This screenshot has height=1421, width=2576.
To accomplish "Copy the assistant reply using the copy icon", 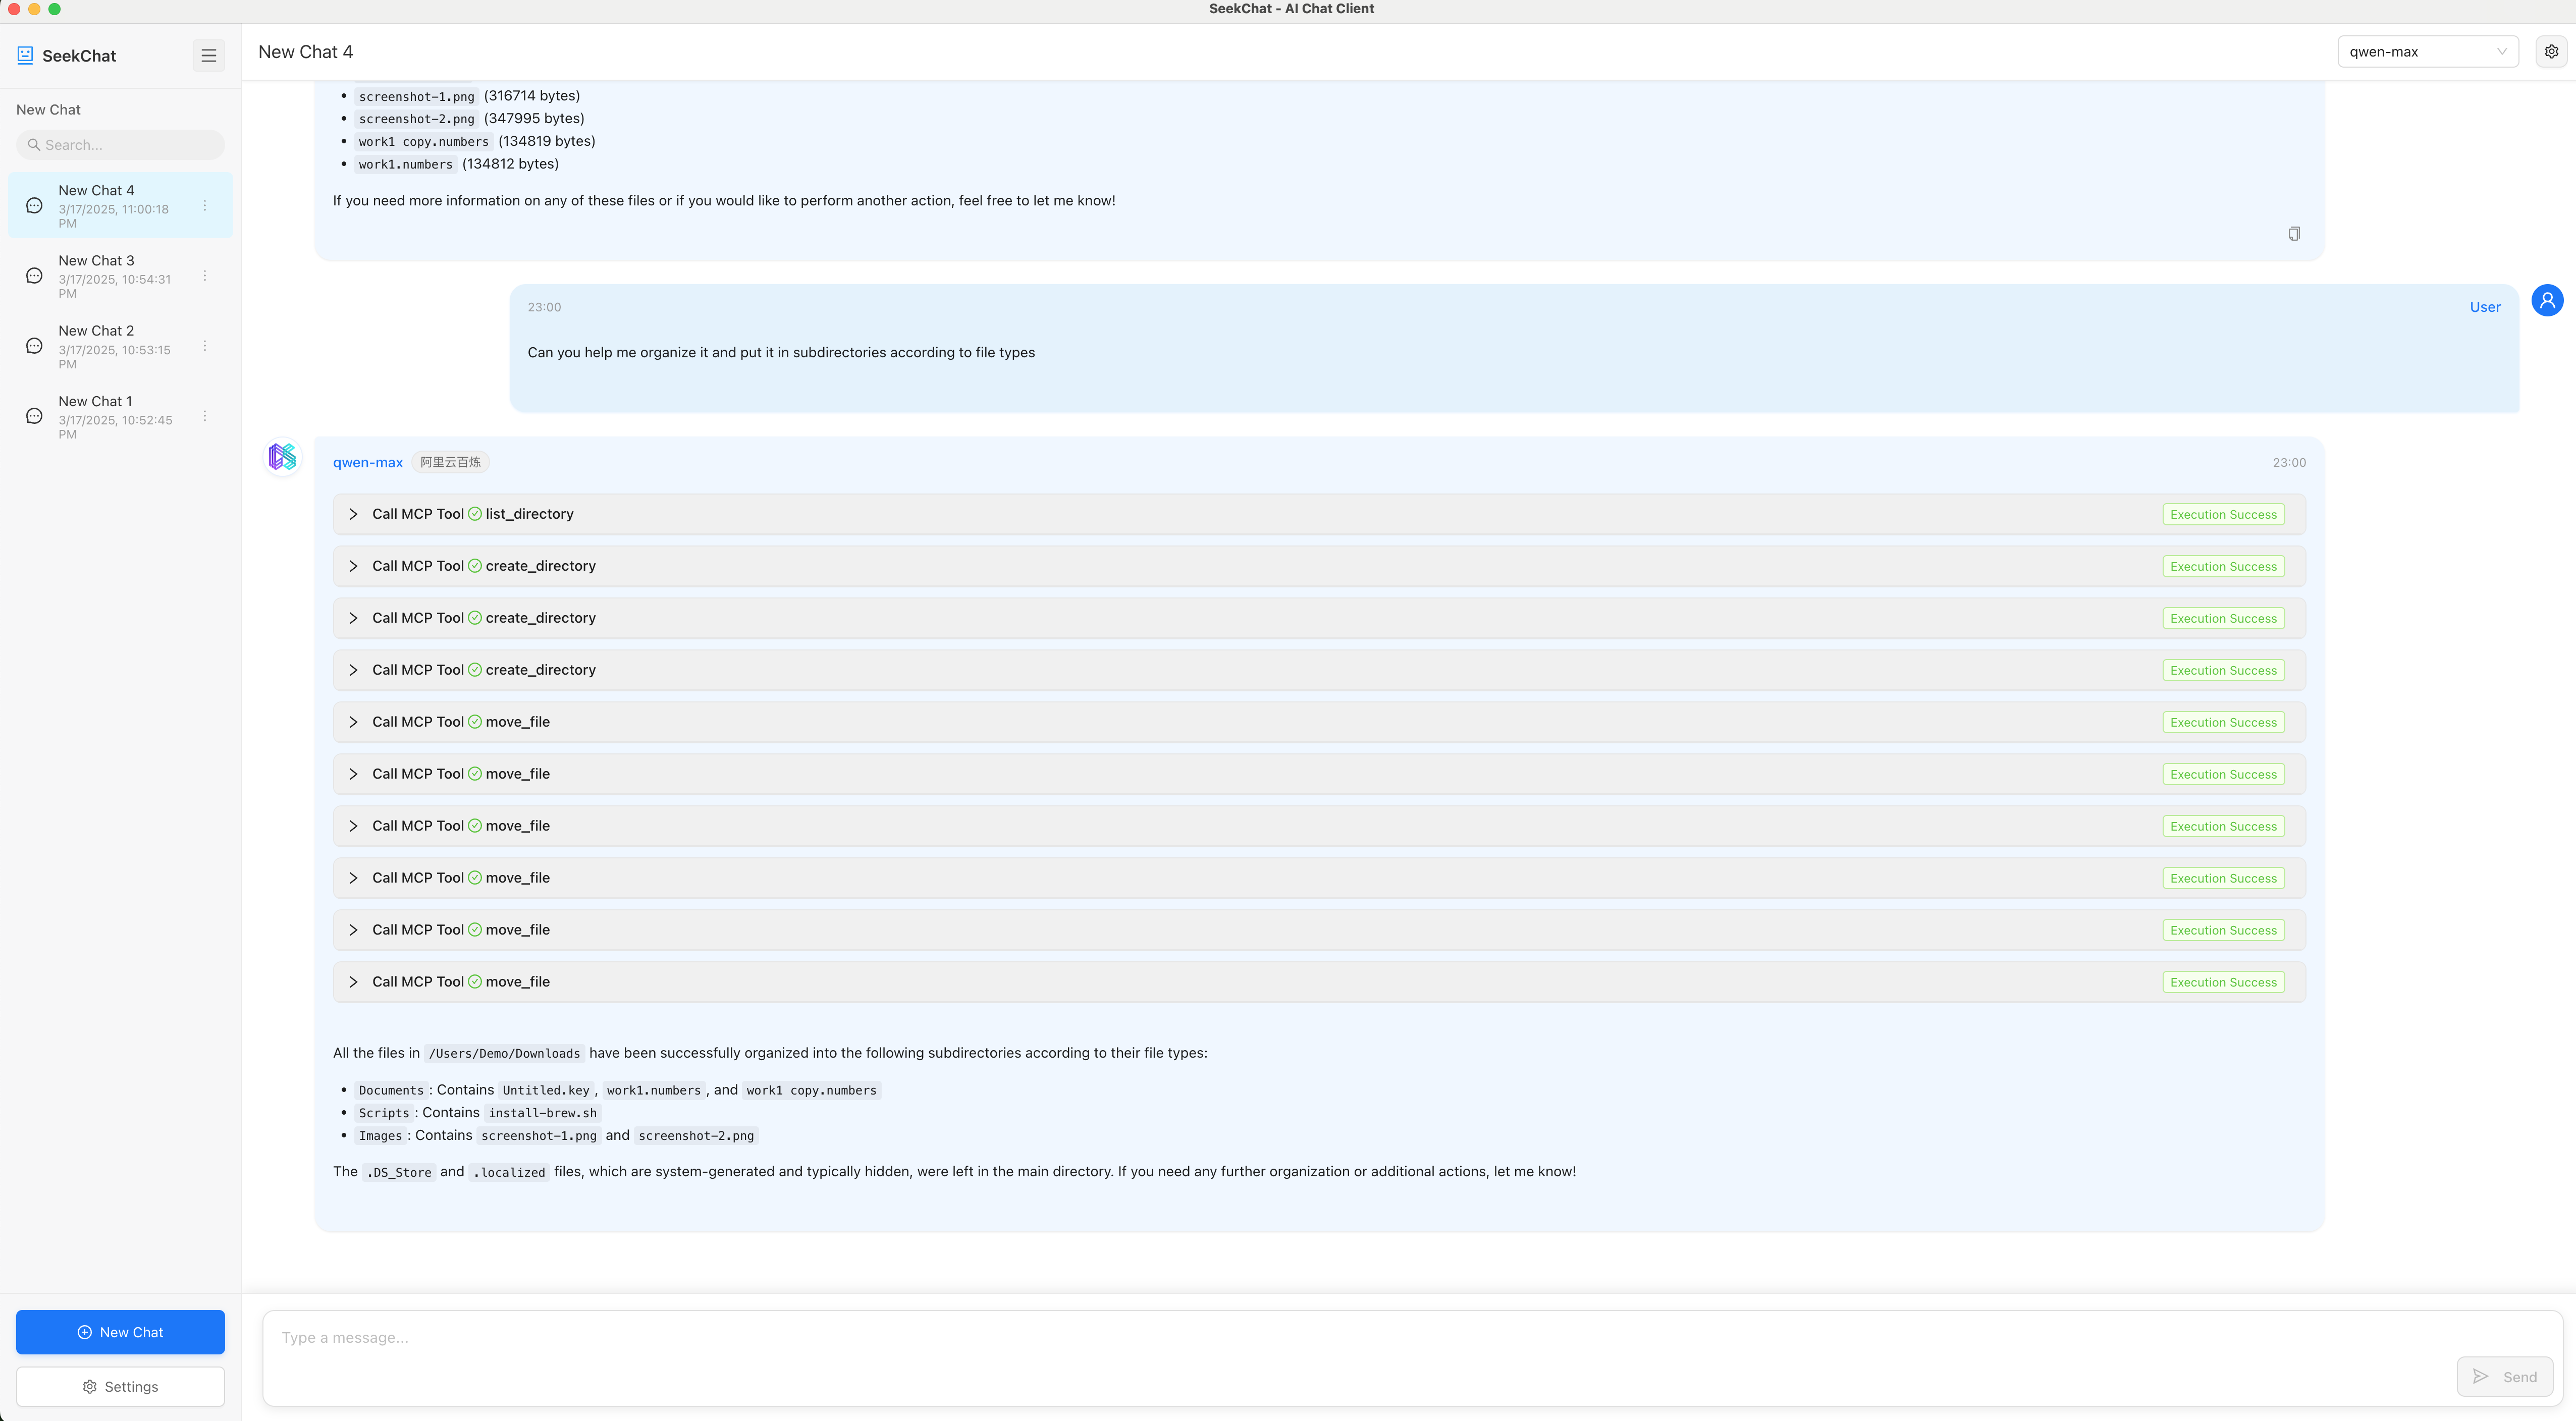I will (2294, 233).
